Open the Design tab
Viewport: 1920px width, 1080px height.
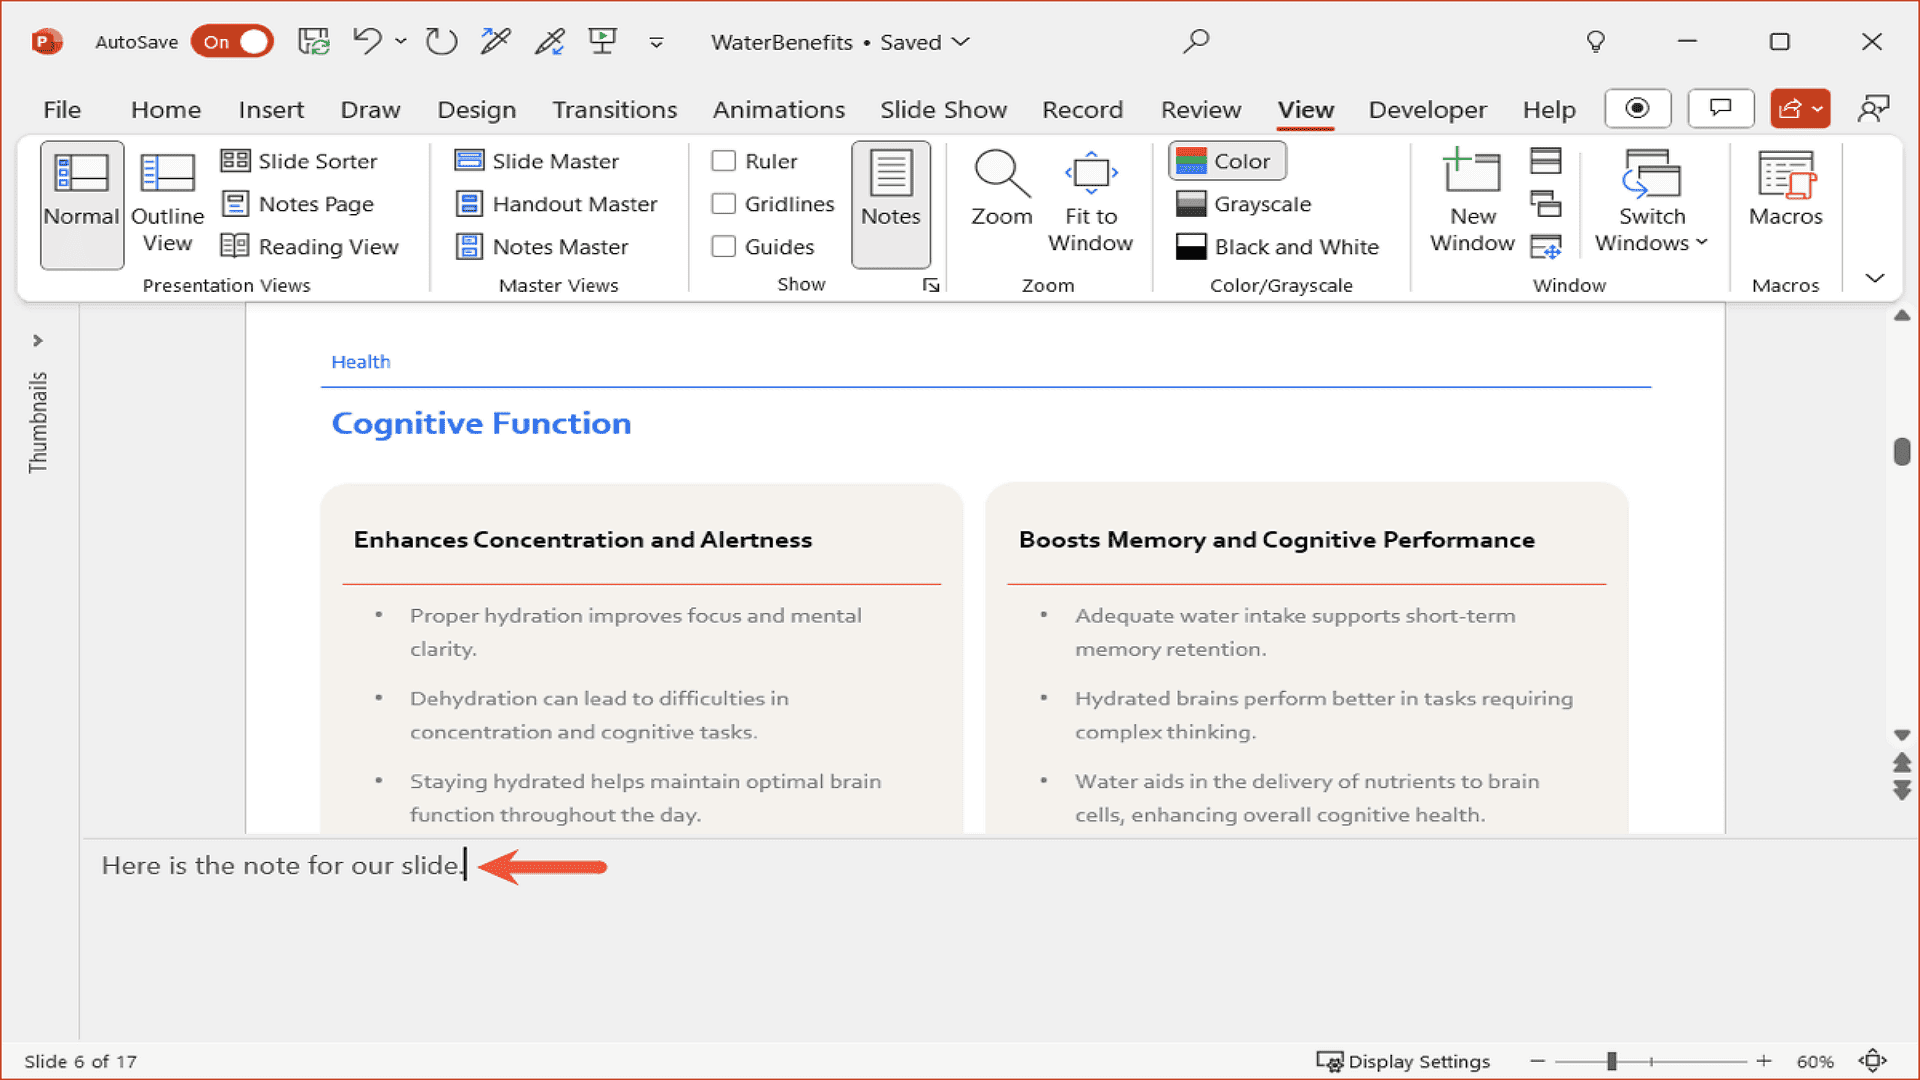point(477,109)
